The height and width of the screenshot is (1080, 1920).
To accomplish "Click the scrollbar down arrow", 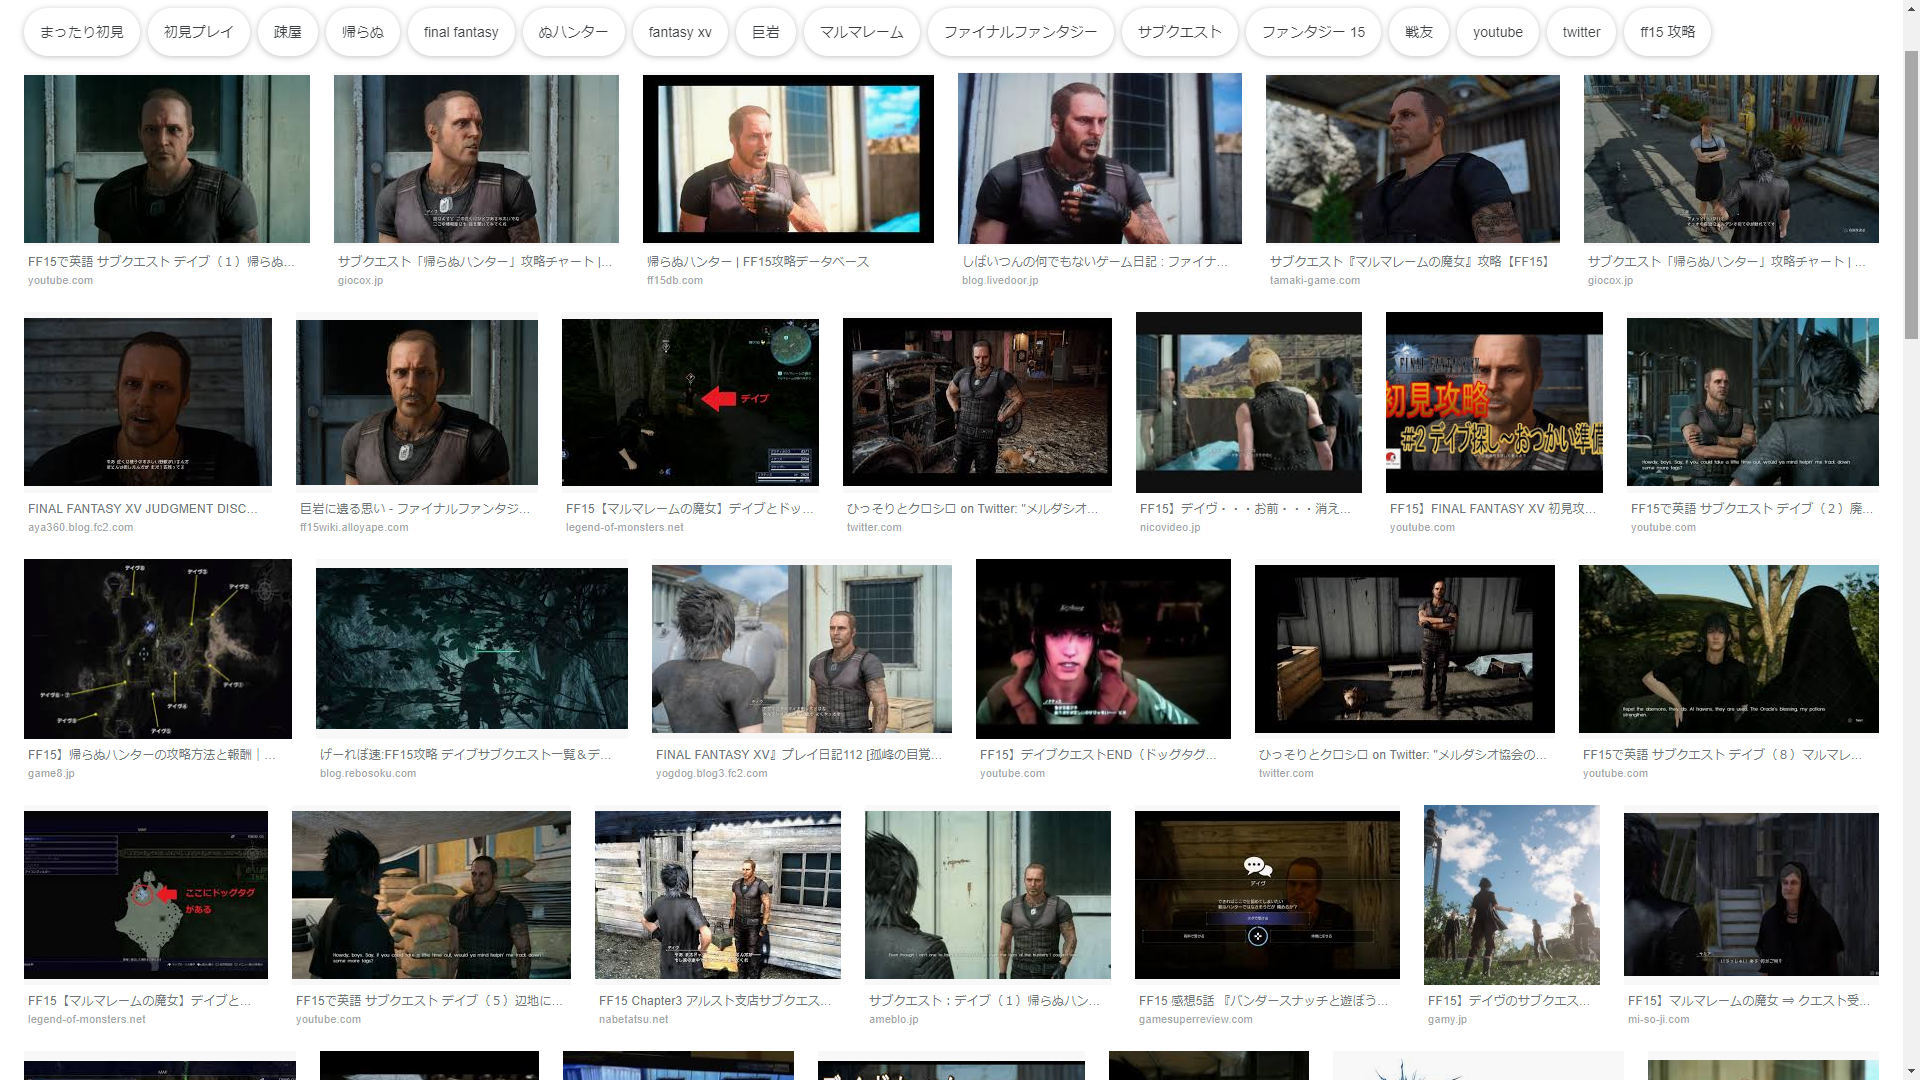I will (x=1911, y=1071).
